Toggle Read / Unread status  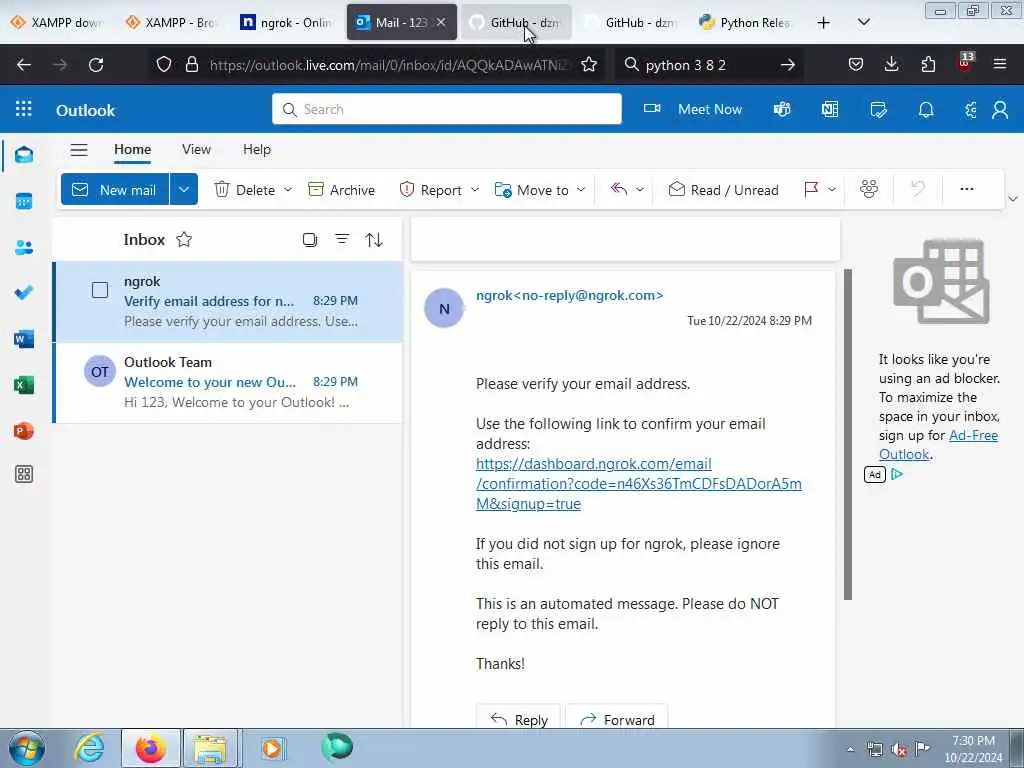[724, 190]
